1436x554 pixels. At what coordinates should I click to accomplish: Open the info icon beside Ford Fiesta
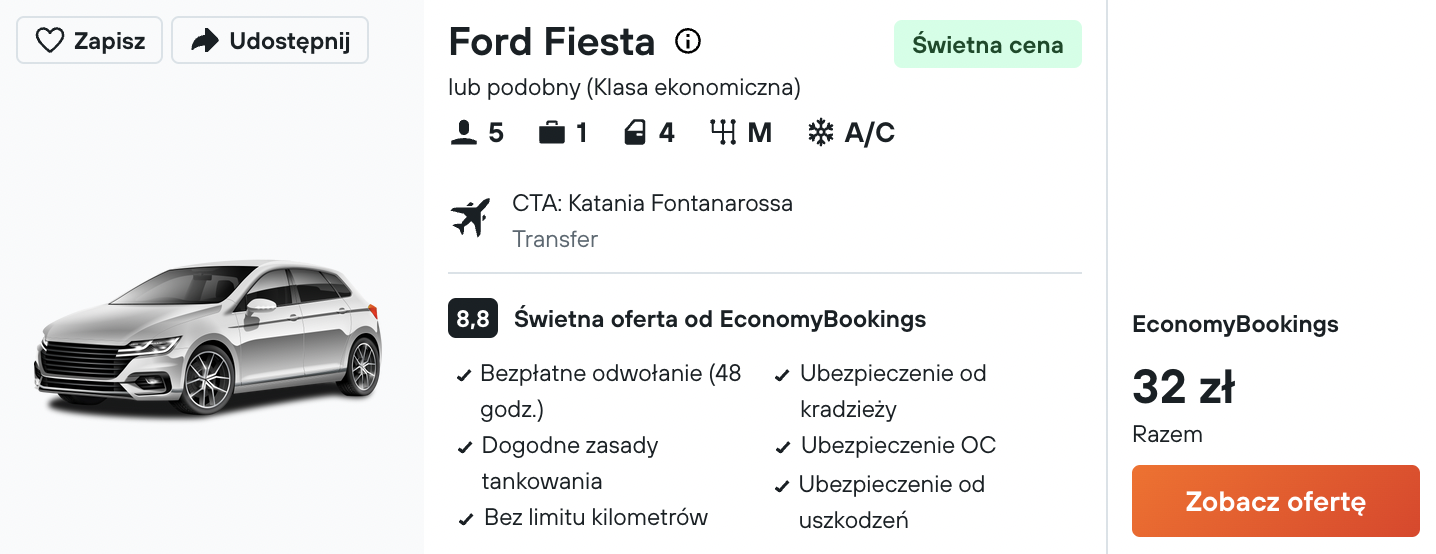tap(688, 41)
